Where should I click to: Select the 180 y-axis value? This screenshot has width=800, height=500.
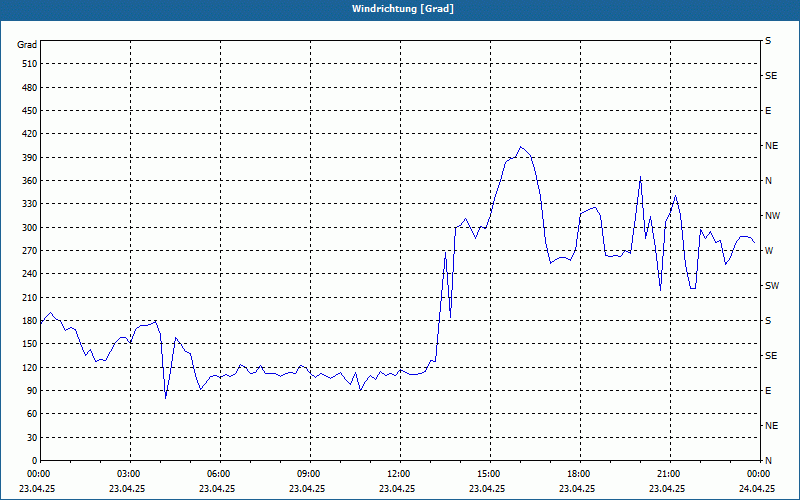pyautogui.click(x=30, y=320)
